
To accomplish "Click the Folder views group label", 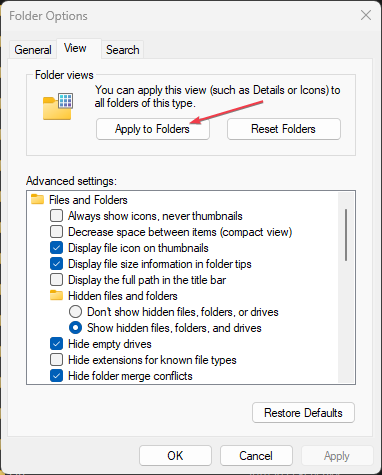I will coord(64,75).
